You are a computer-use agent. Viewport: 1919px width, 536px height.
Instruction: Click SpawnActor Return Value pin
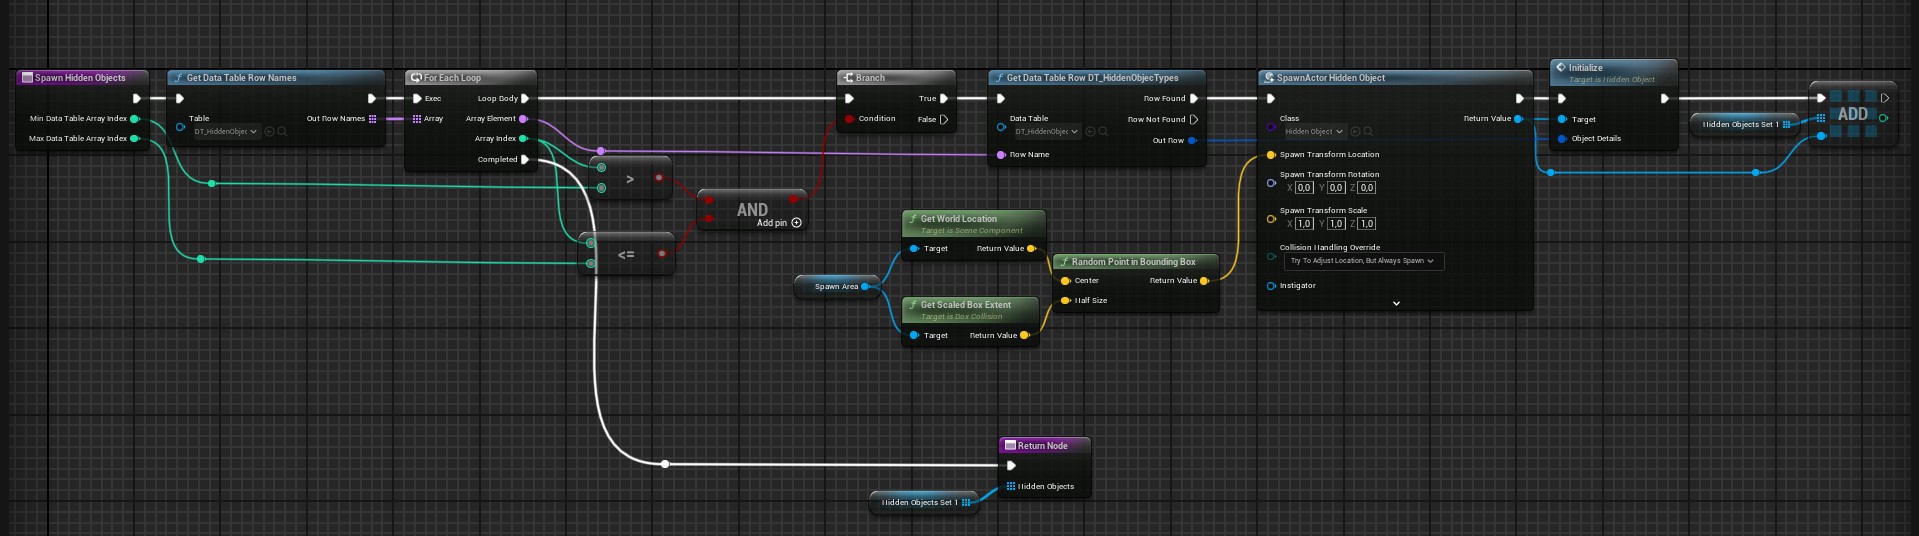point(1518,119)
